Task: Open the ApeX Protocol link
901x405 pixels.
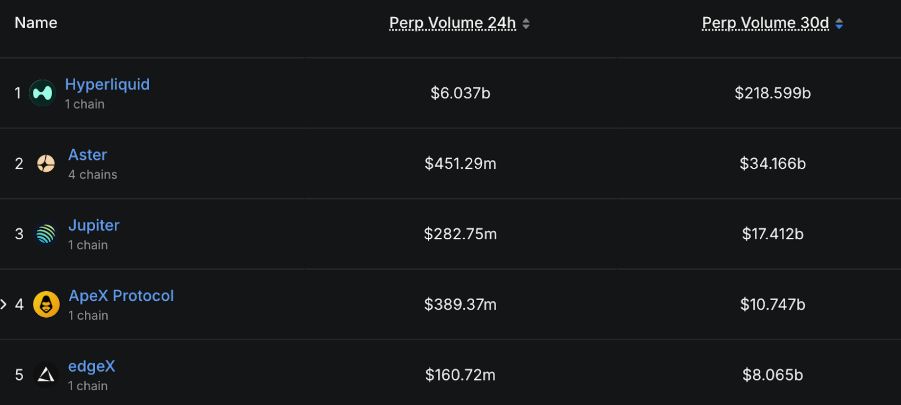Action: (120, 296)
